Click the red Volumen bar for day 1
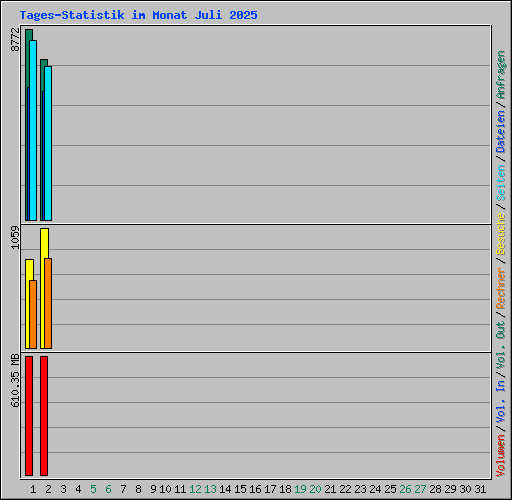Image resolution: width=512 pixels, height=500 pixels. 29,416
